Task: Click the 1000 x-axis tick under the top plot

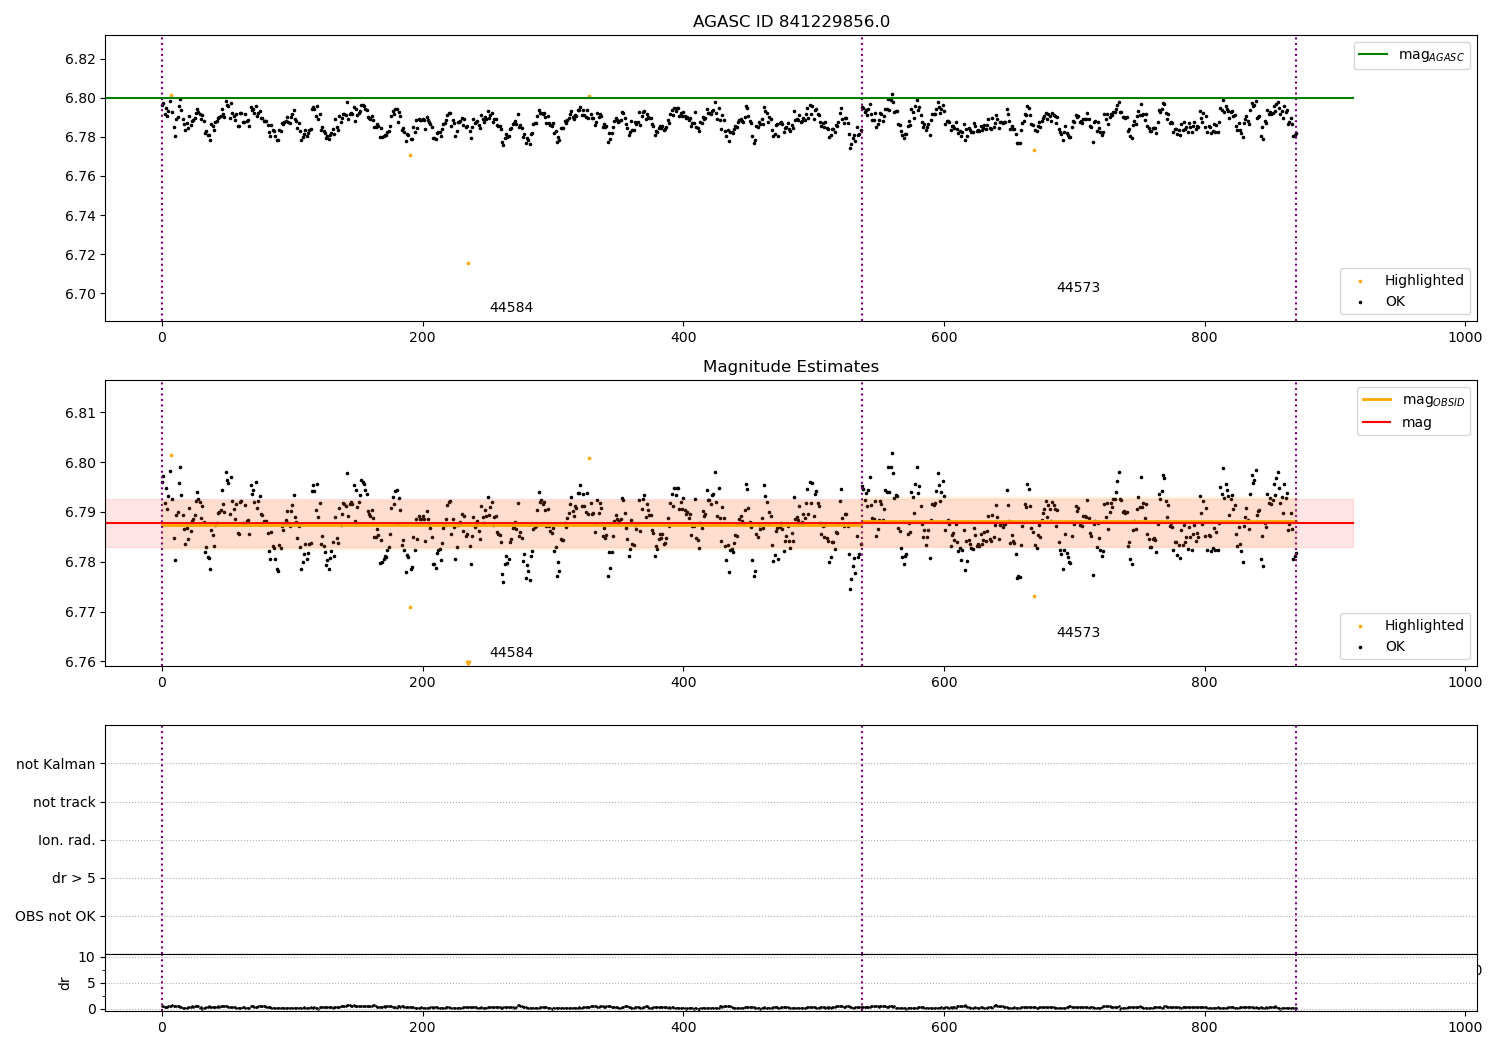Action: pos(1465,338)
